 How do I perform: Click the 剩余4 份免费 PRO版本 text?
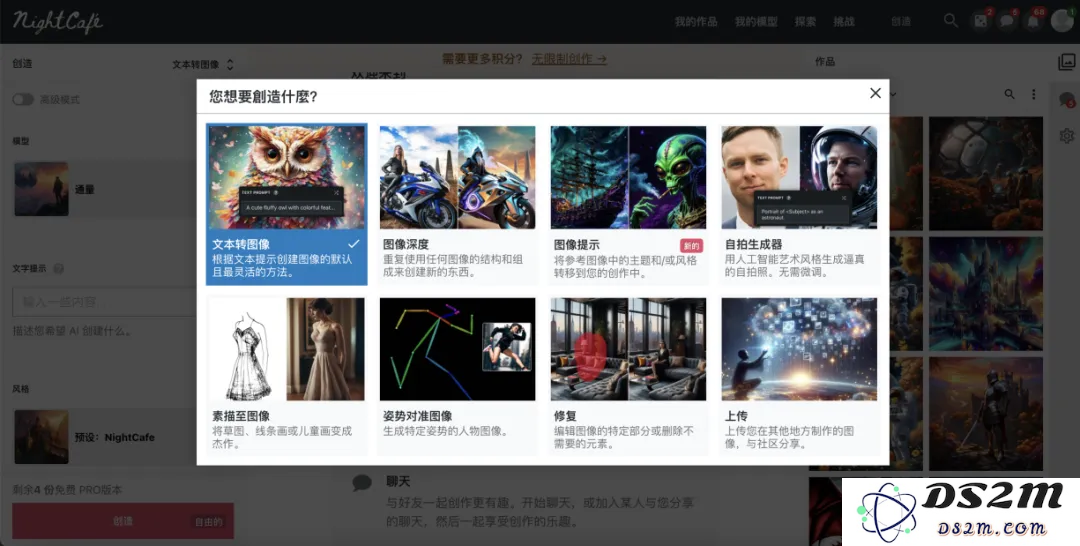tap(67, 490)
